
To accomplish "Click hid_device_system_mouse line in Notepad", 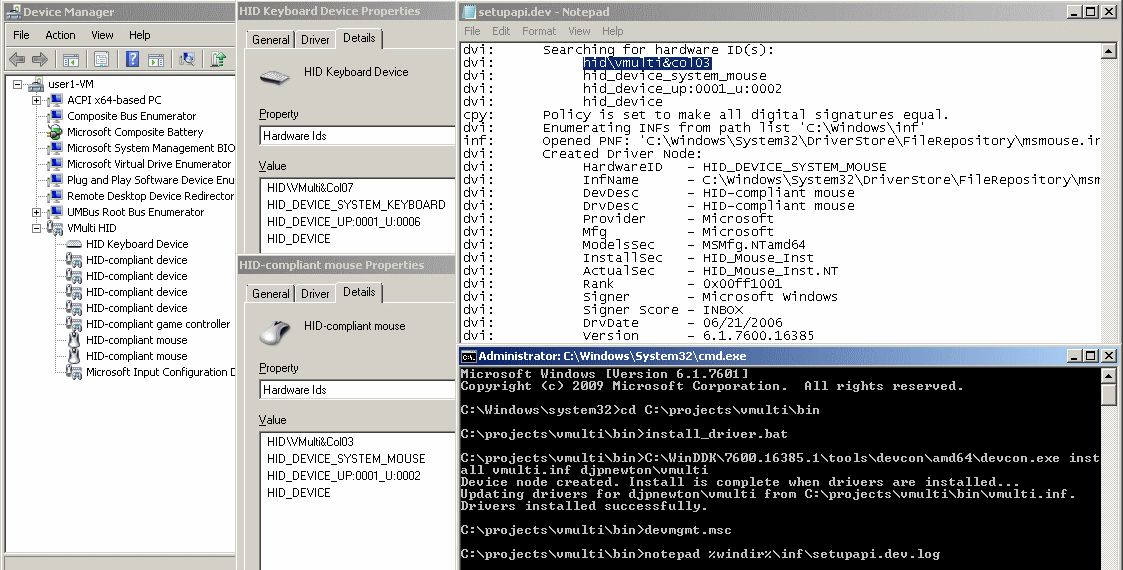I will click(x=675, y=76).
